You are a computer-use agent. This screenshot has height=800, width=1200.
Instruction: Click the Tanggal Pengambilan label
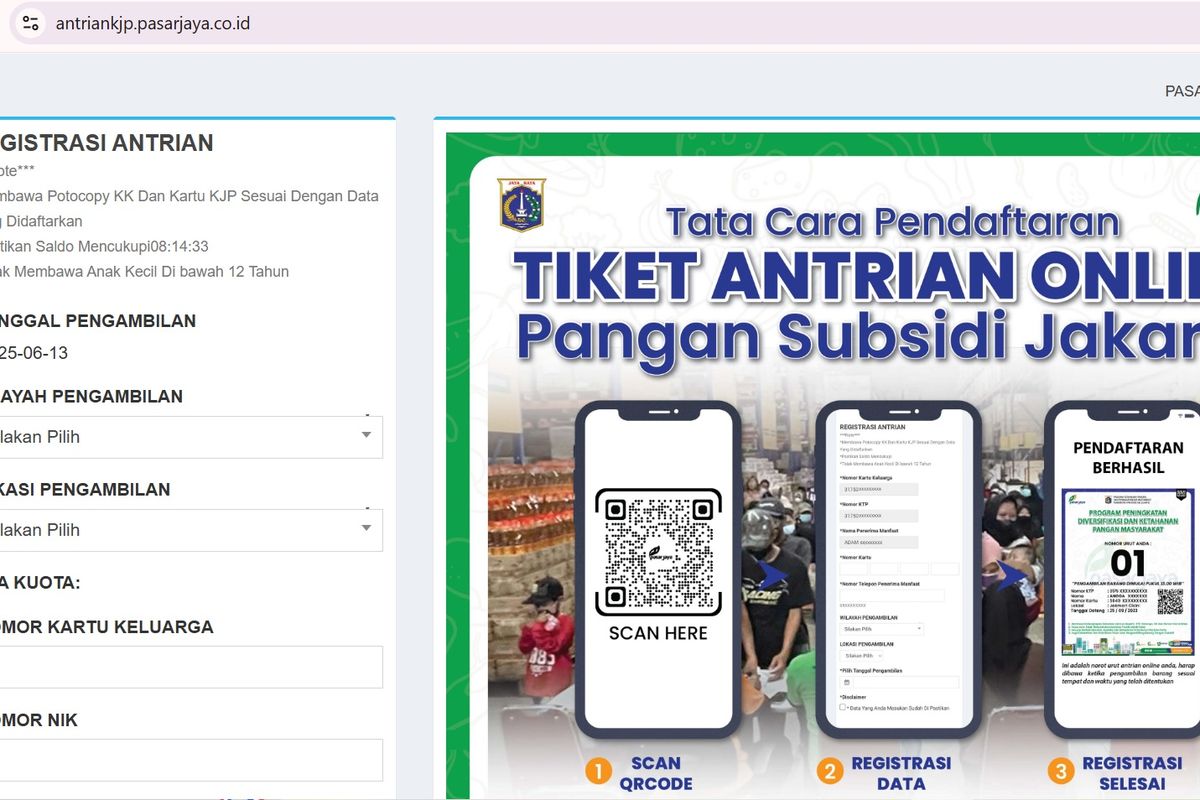click(98, 321)
